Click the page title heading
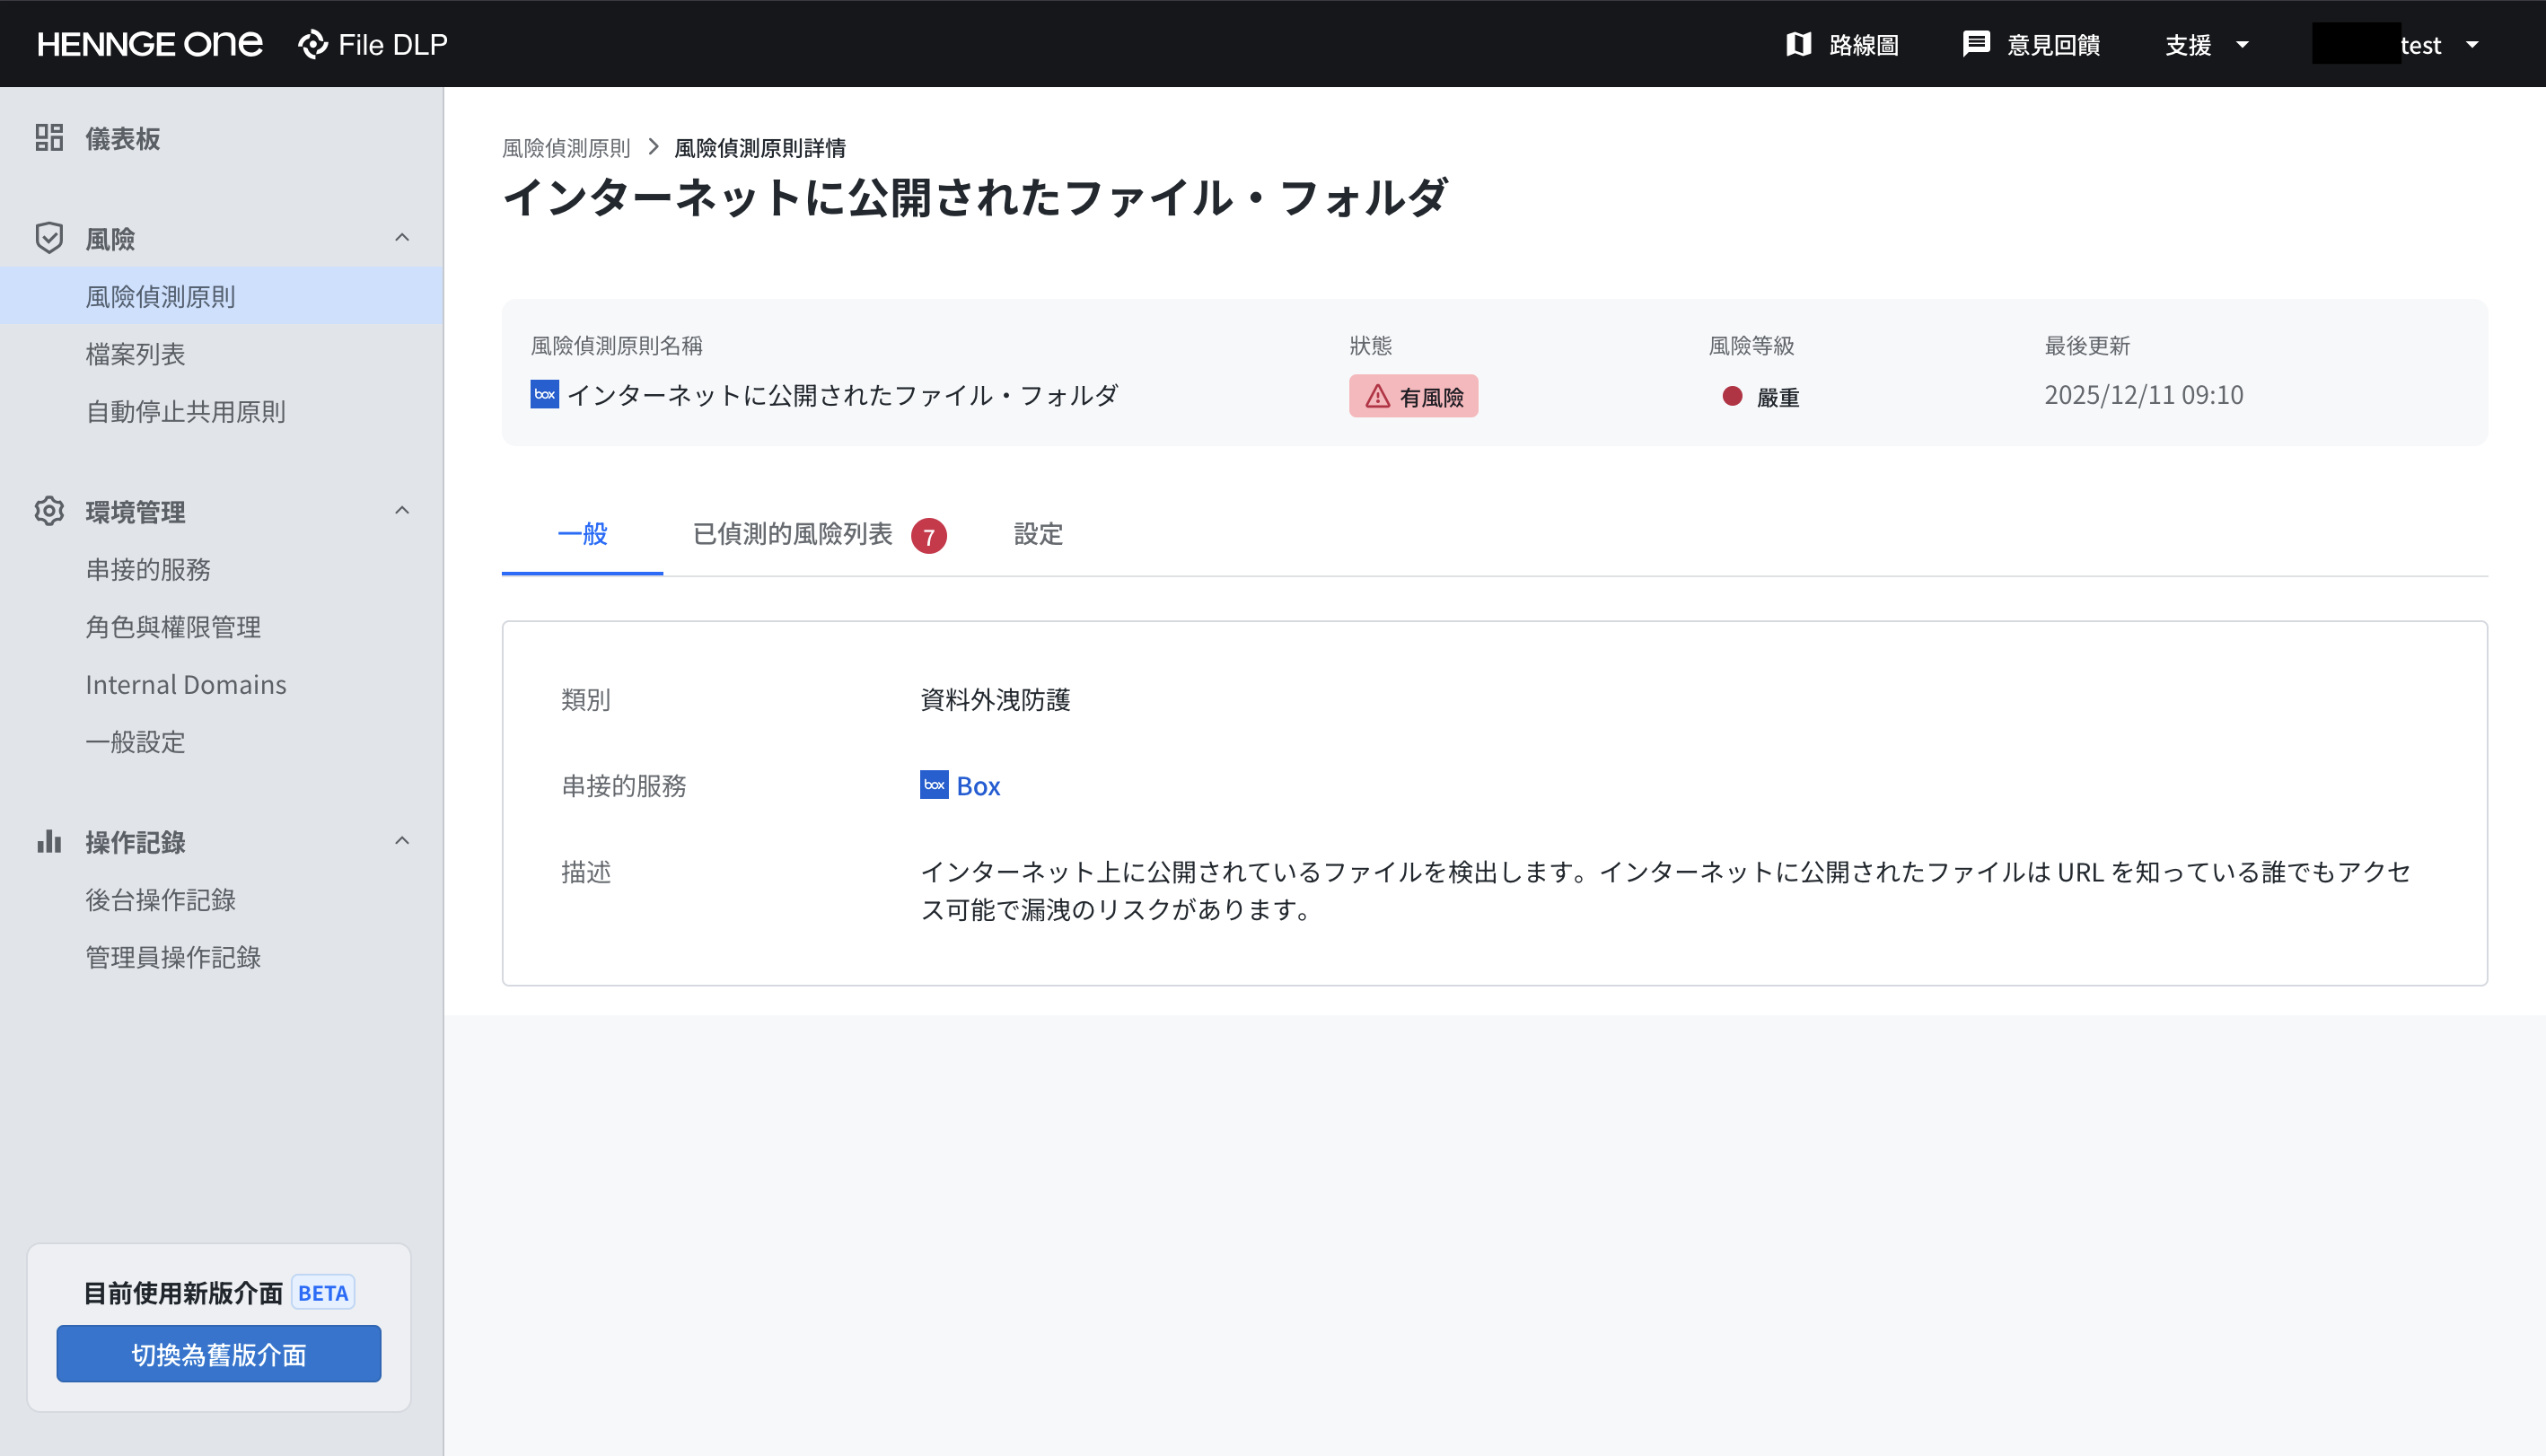The image size is (2546, 1456). click(975, 197)
